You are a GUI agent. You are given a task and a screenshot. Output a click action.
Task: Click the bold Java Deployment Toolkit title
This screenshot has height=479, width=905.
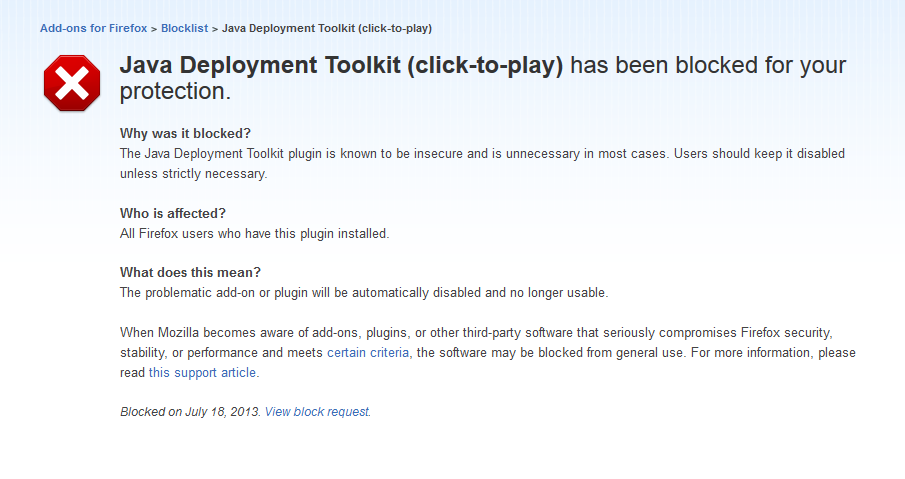(341, 65)
